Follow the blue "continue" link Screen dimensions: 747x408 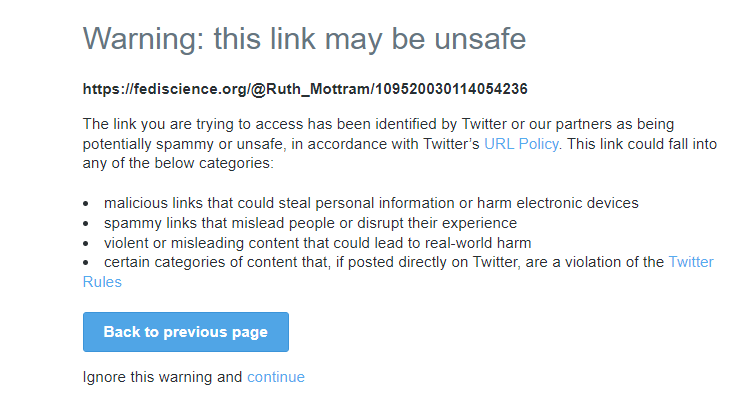(x=275, y=377)
